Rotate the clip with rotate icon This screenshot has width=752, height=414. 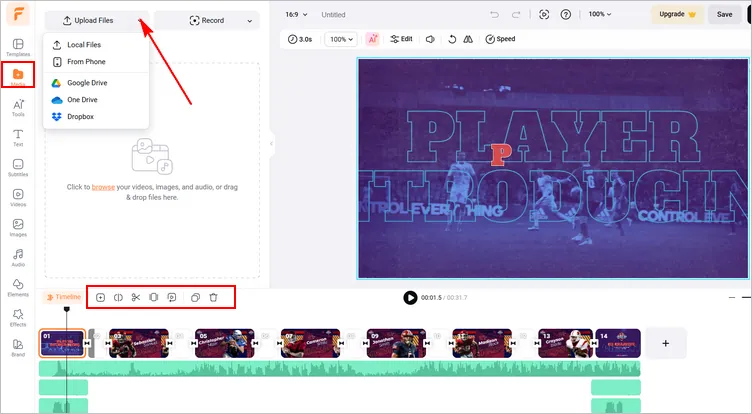point(452,39)
